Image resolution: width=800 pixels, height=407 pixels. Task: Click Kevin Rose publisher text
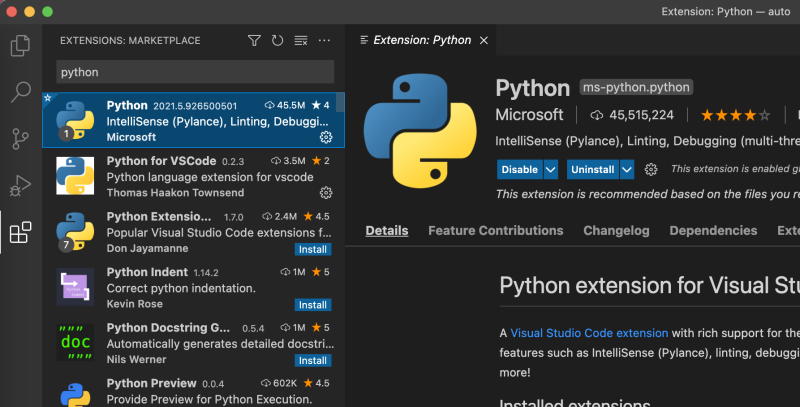135,304
